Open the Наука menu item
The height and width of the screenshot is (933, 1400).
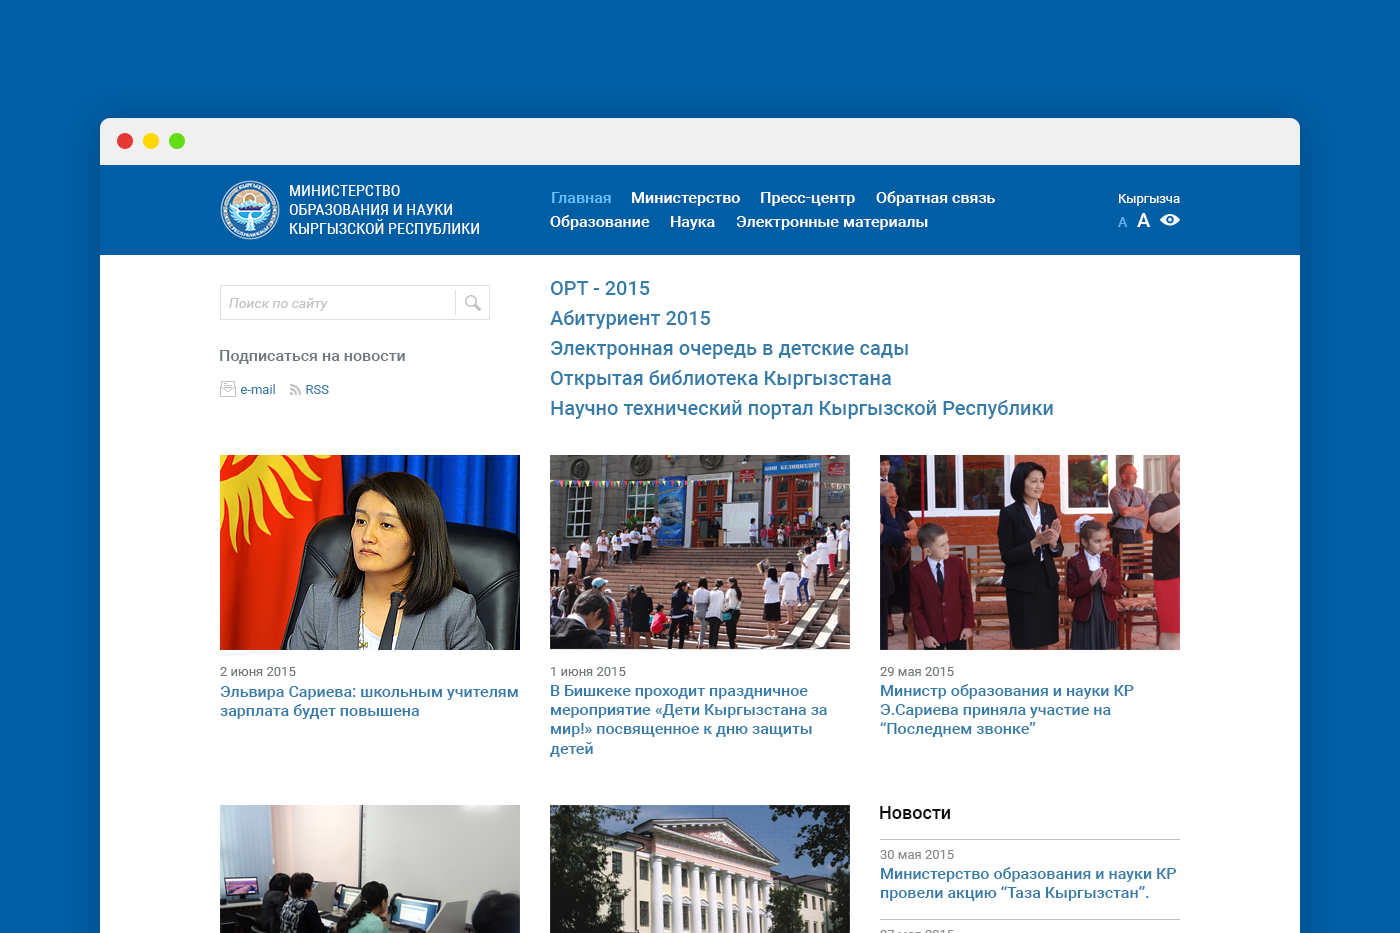click(x=692, y=222)
